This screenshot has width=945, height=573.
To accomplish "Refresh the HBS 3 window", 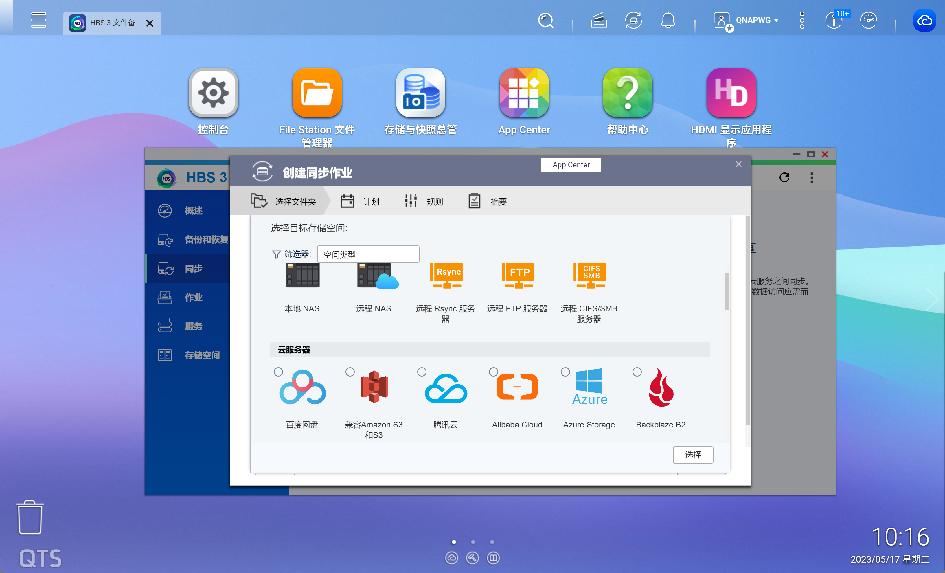I will [x=785, y=177].
